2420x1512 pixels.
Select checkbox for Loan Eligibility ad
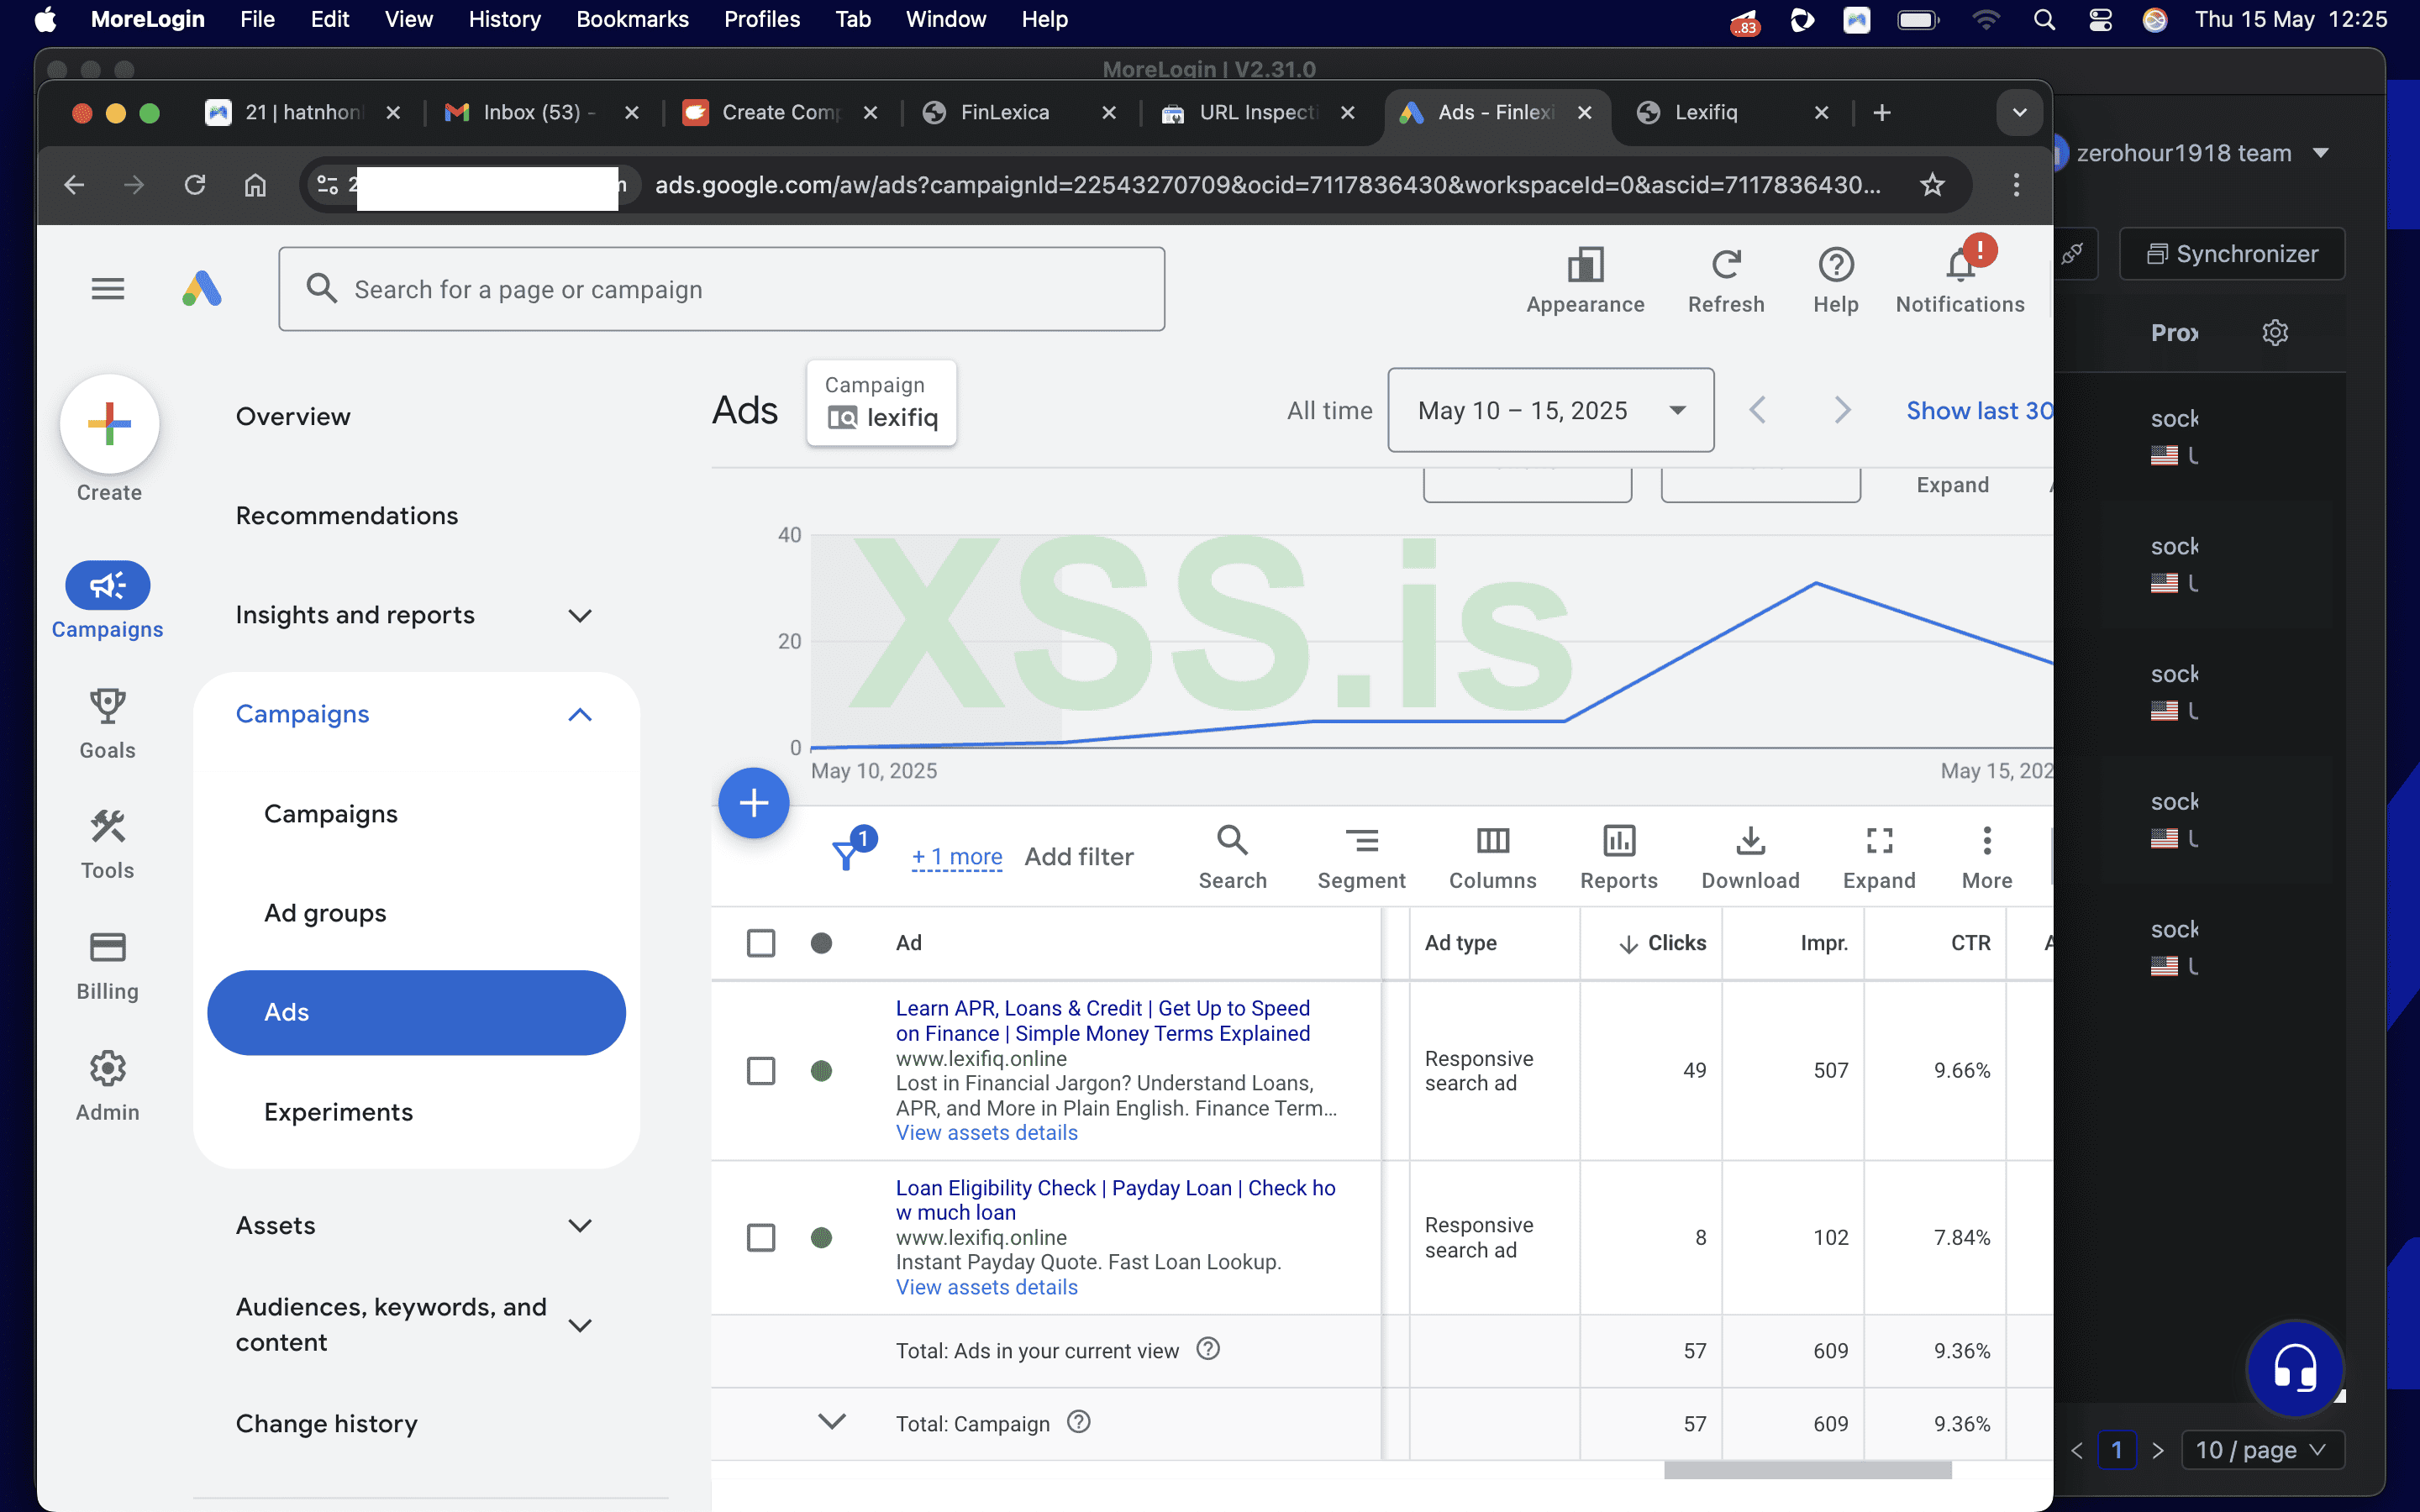pyautogui.click(x=761, y=1238)
